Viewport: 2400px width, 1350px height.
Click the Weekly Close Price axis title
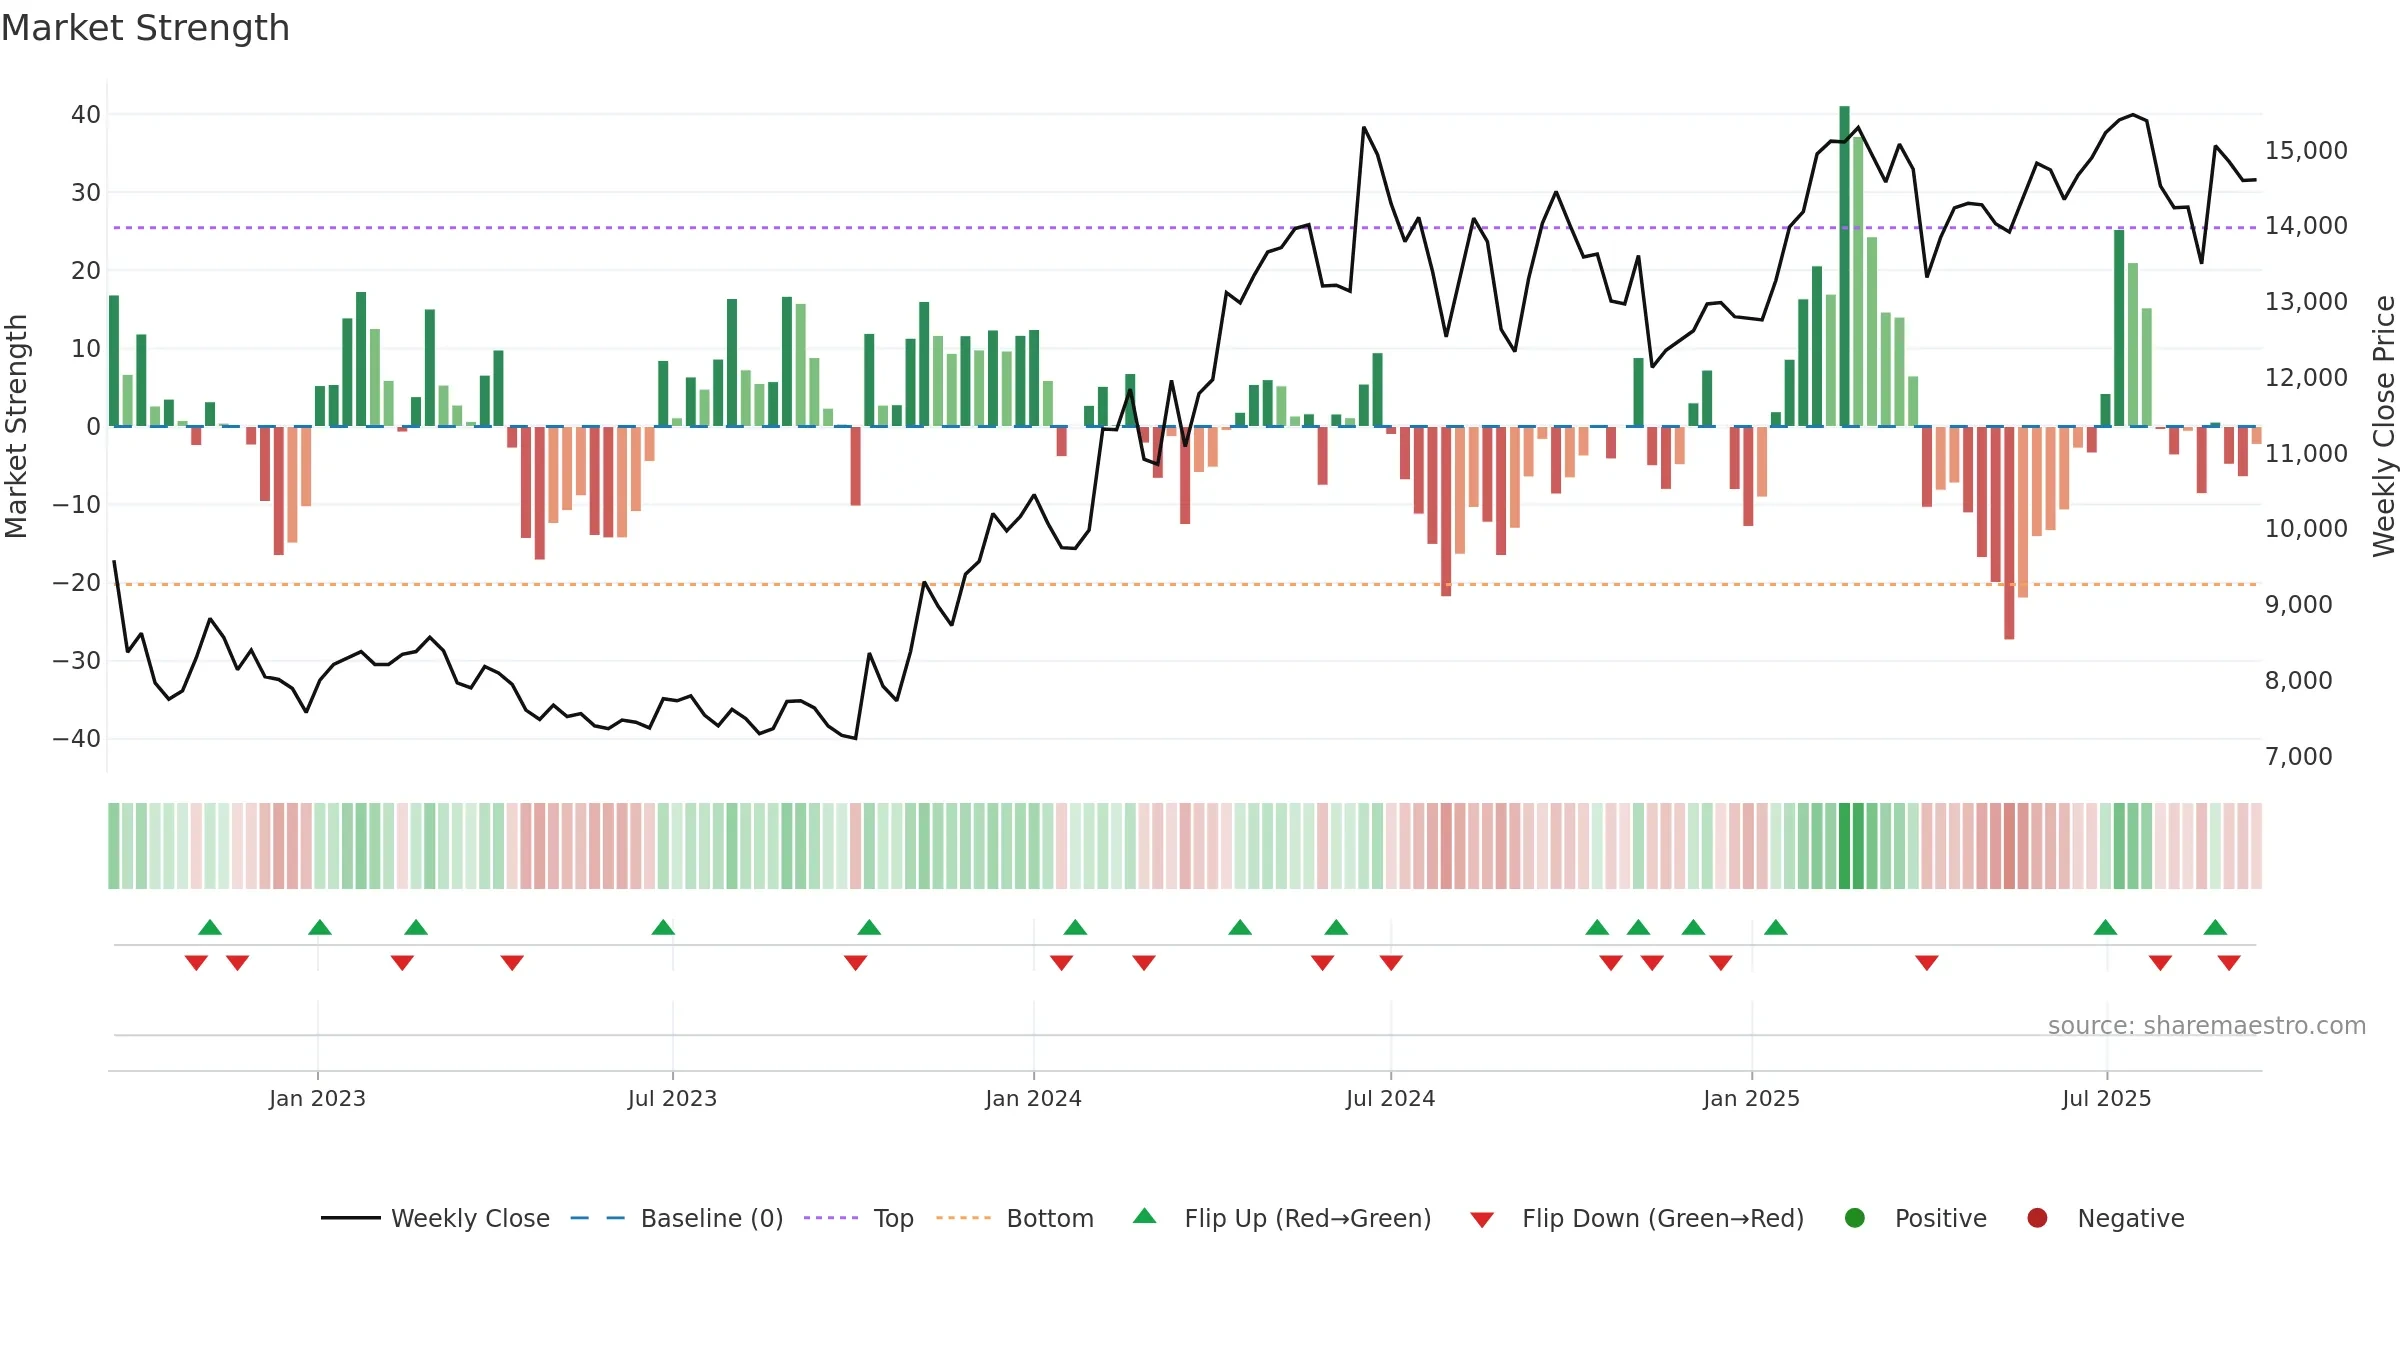tap(2384, 426)
